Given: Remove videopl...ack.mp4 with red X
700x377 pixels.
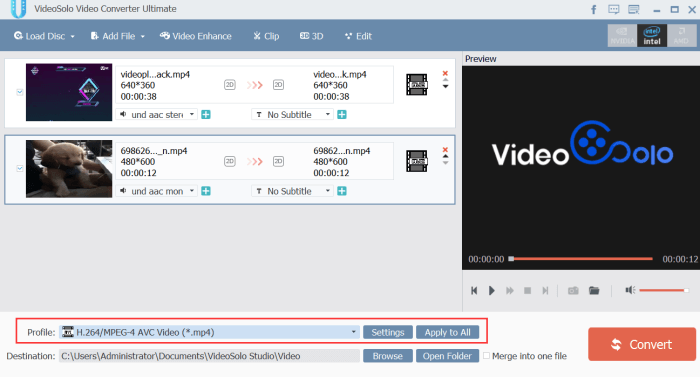Looking at the screenshot, I should 445,73.
